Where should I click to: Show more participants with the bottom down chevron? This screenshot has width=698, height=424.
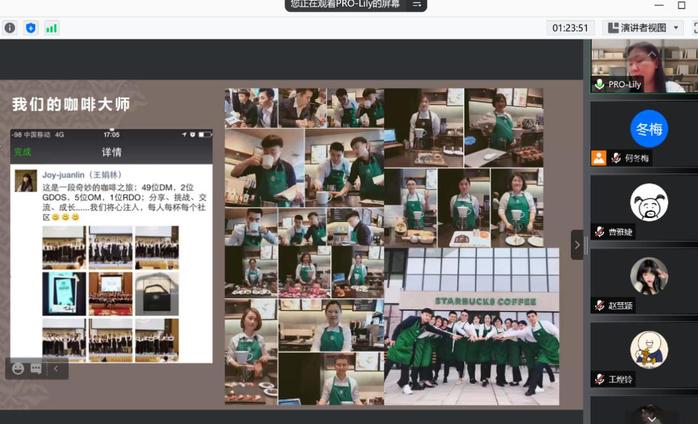[x=652, y=420]
